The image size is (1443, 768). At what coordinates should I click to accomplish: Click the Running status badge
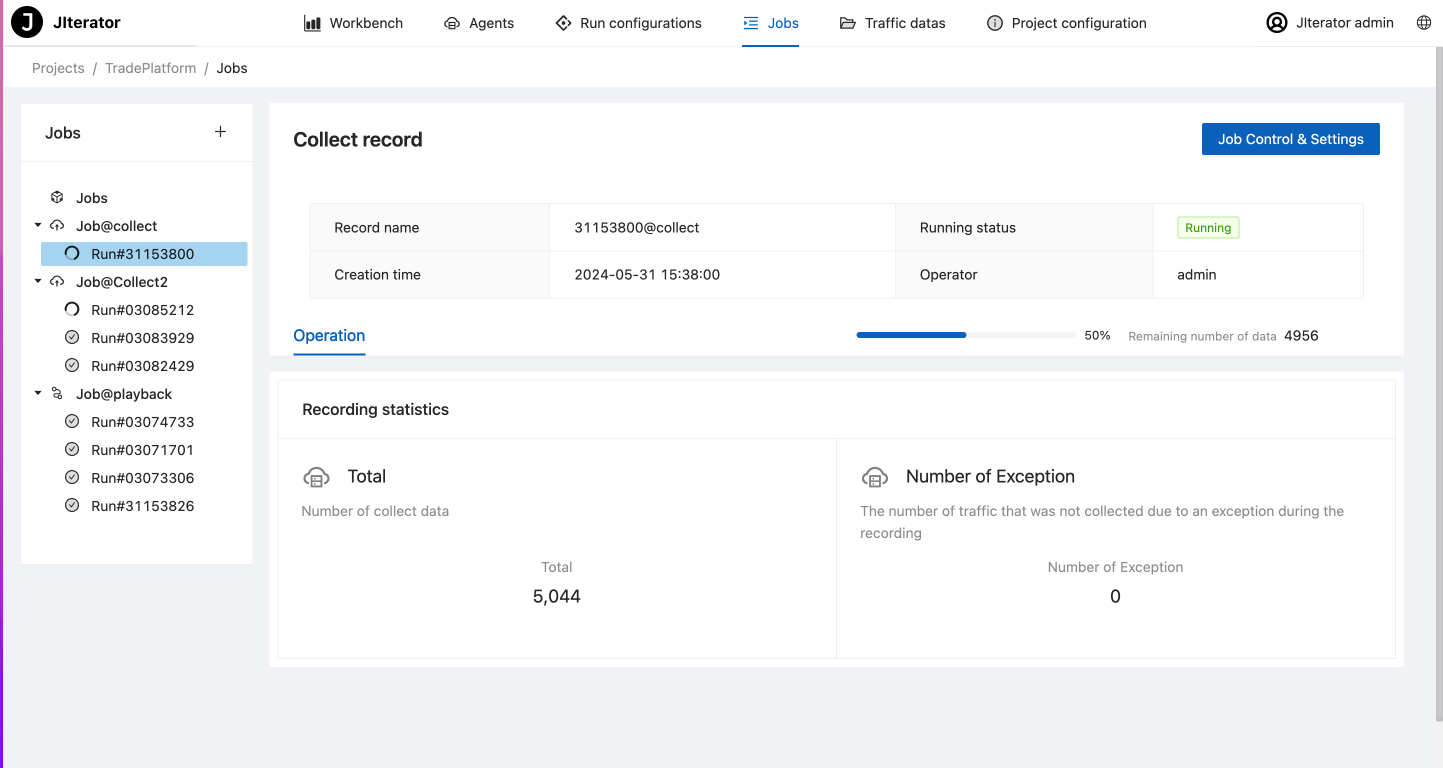pyautogui.click(x=1208, y=228)
